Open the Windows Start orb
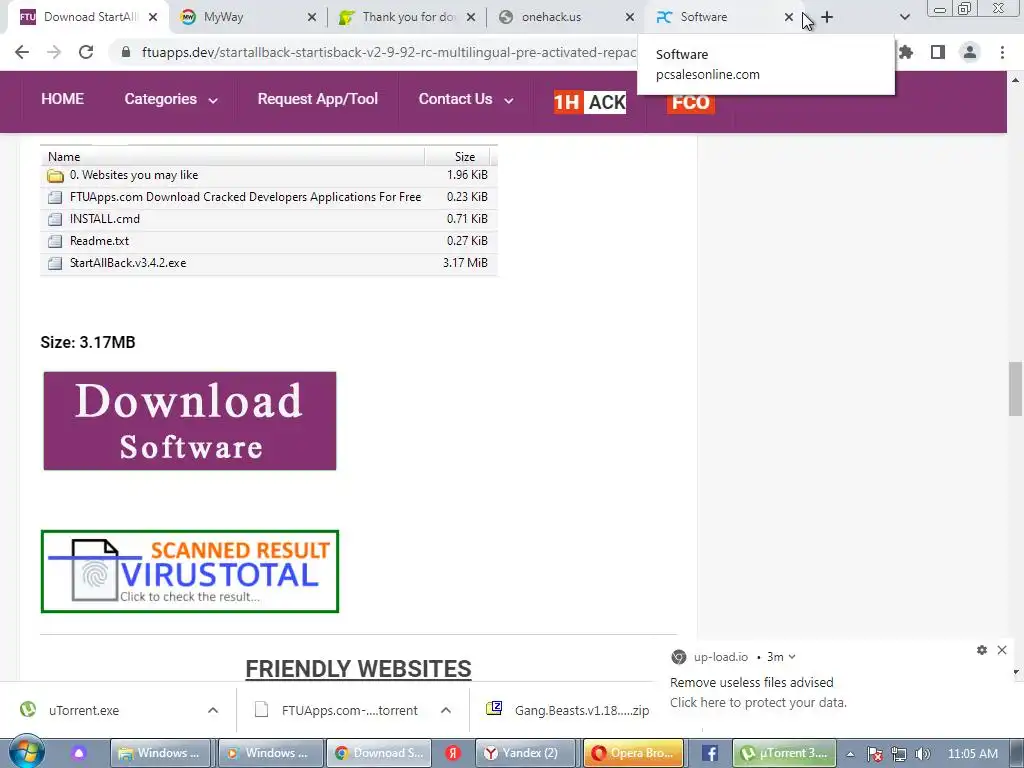This screenshot has width=1024, height=768. click(x=27, y=753)
